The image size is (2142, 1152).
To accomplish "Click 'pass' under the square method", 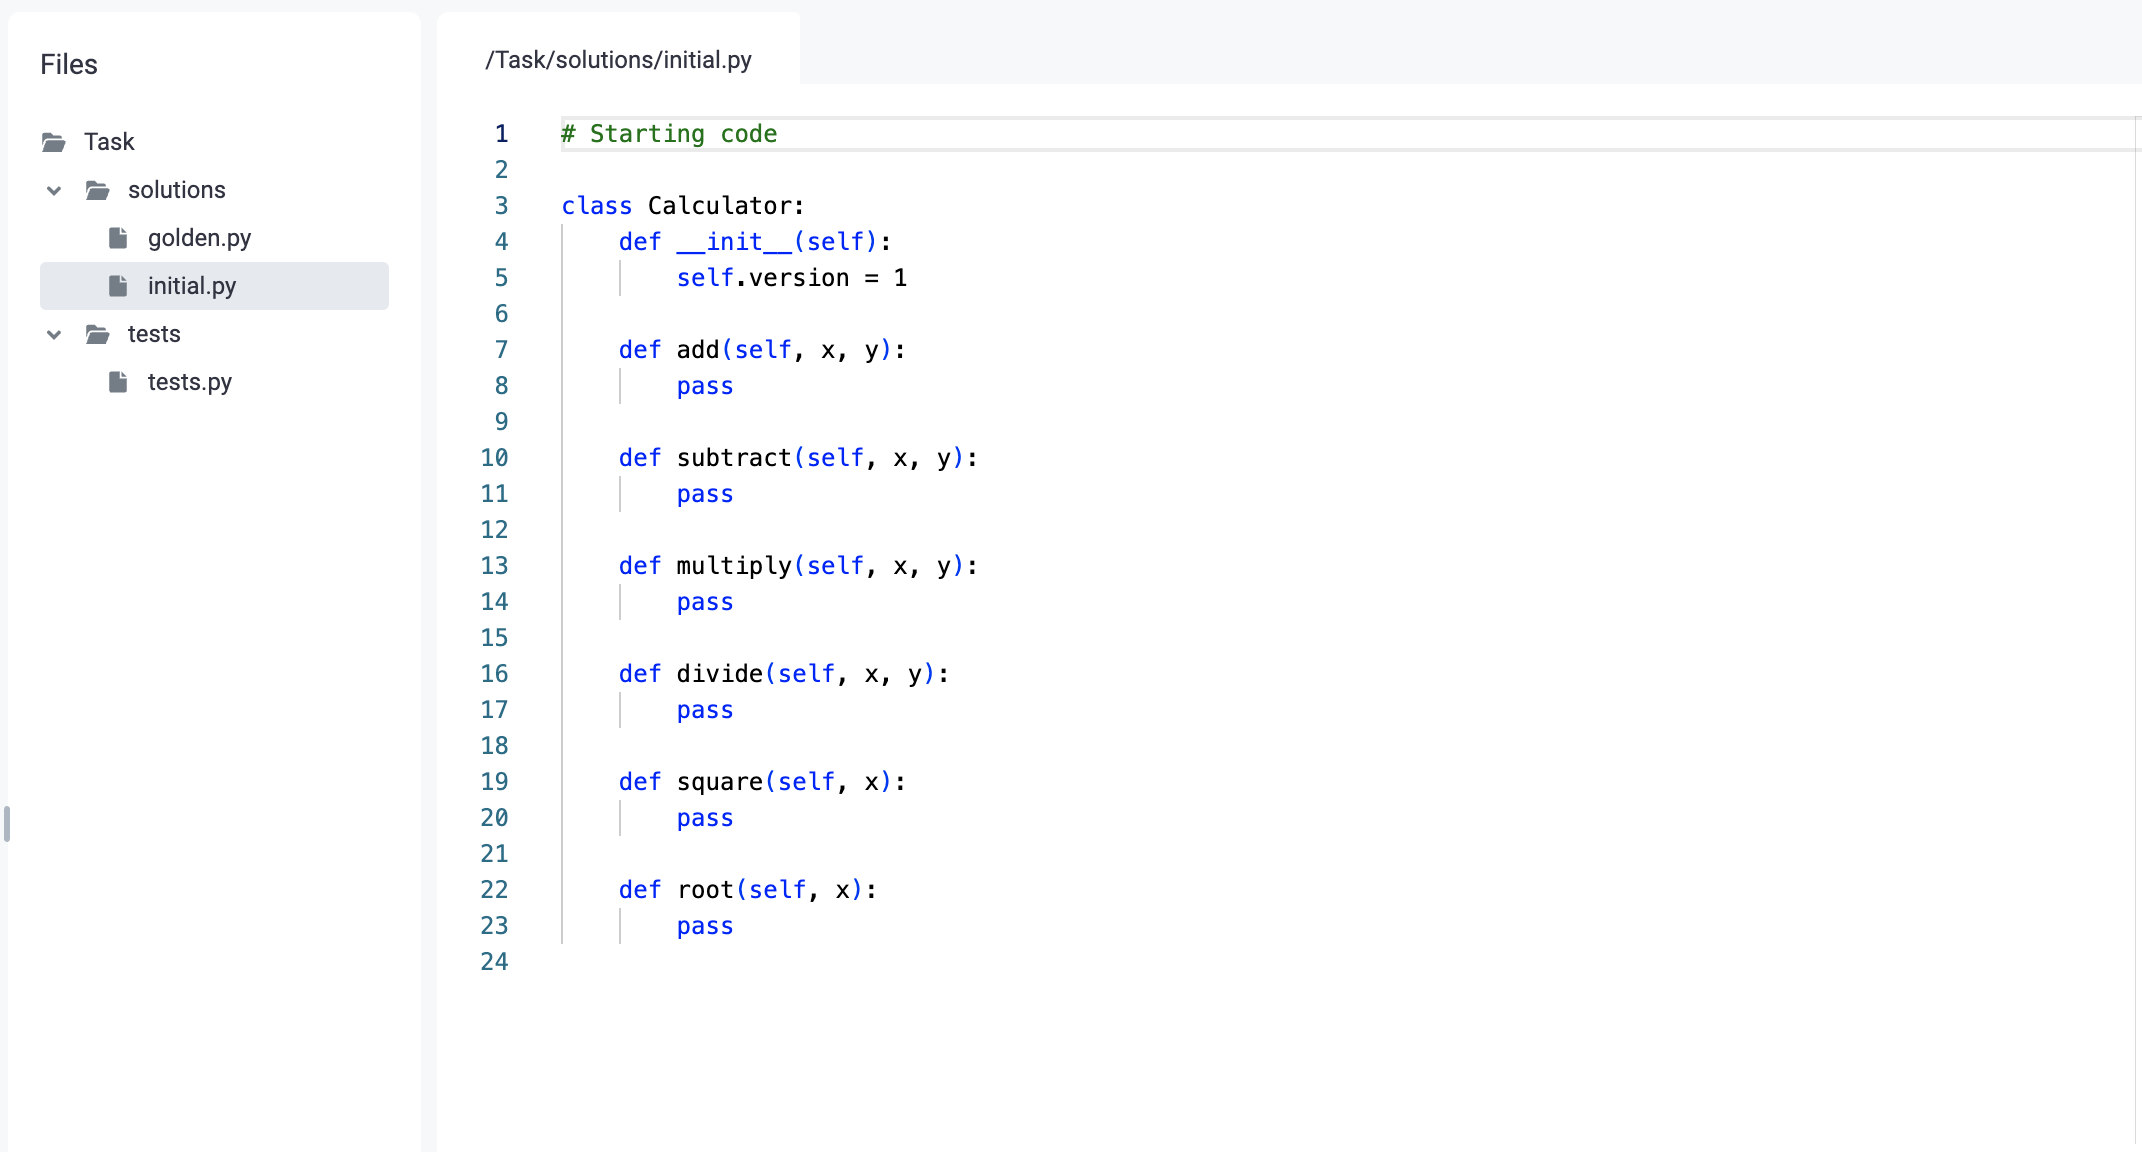I will 705,818.
